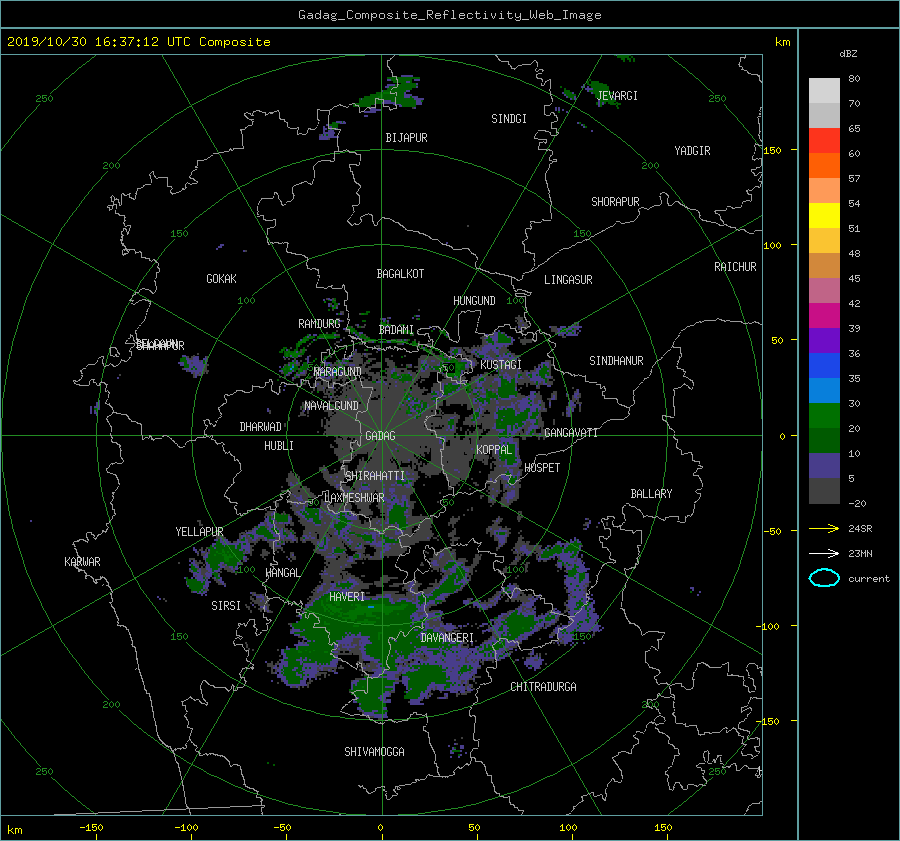This screenshot has height=841, width=900.
Task: Click the KUSTAGI city label
Action: coord(501,365)
